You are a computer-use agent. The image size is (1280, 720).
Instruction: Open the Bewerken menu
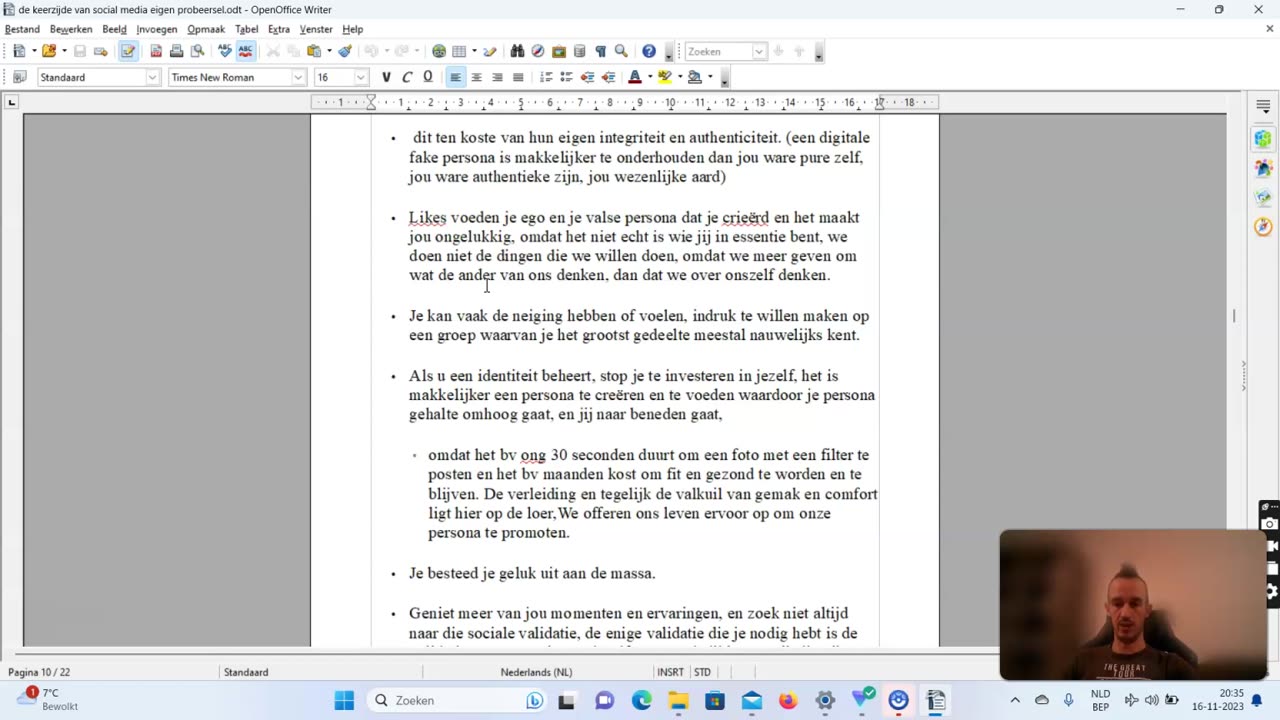71,29
